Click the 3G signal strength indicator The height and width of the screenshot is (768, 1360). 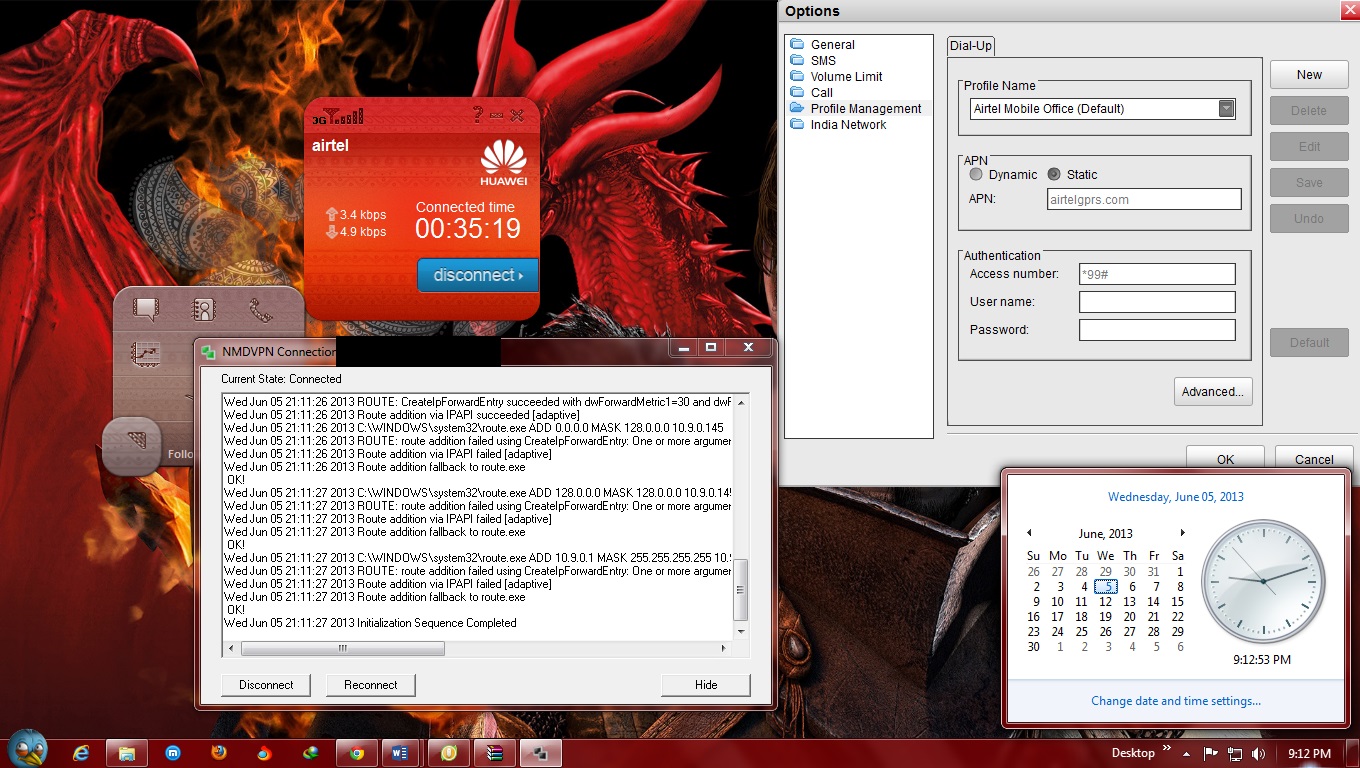click(x=336, y=116)
